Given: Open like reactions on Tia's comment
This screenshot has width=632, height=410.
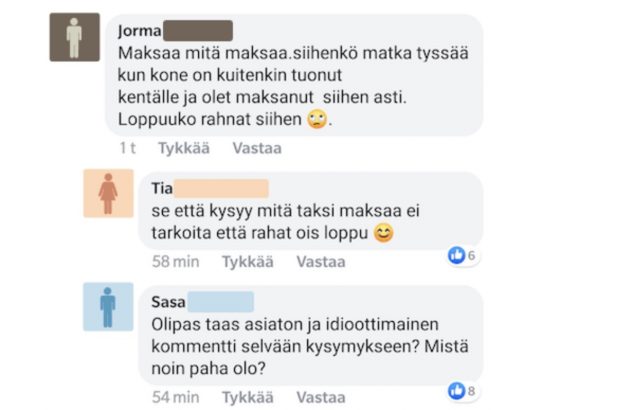Looking at the screenshot, I should (x=463, y=256).
